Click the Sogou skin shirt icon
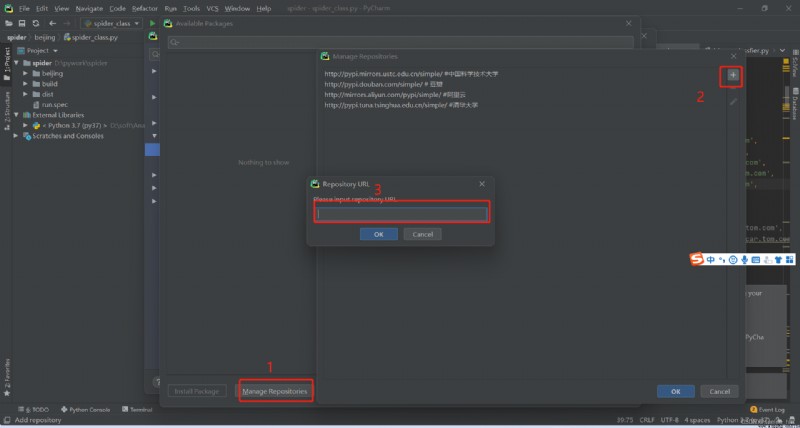 pos(778,260)
